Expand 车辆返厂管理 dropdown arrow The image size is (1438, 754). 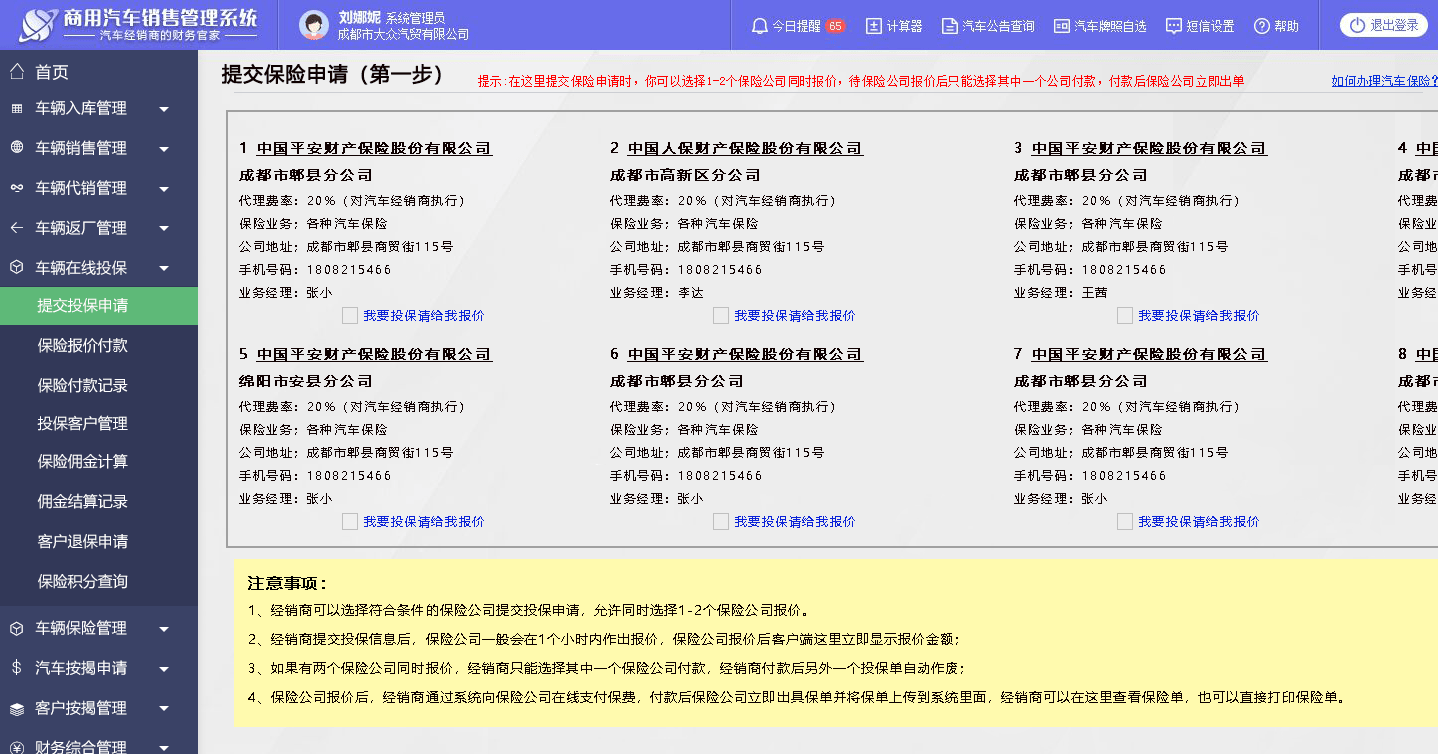[x=164, y=229]
